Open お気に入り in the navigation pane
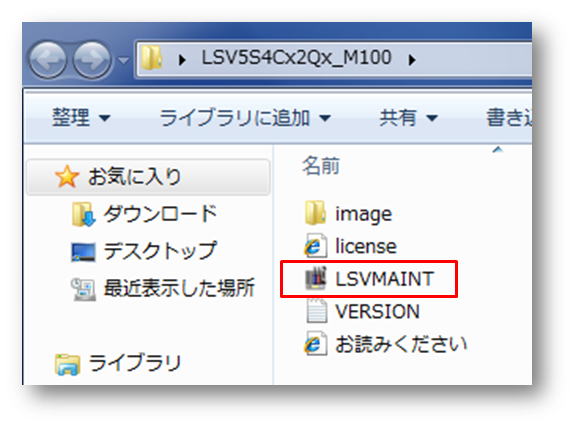The image size is (574, 427). (149, 177)
